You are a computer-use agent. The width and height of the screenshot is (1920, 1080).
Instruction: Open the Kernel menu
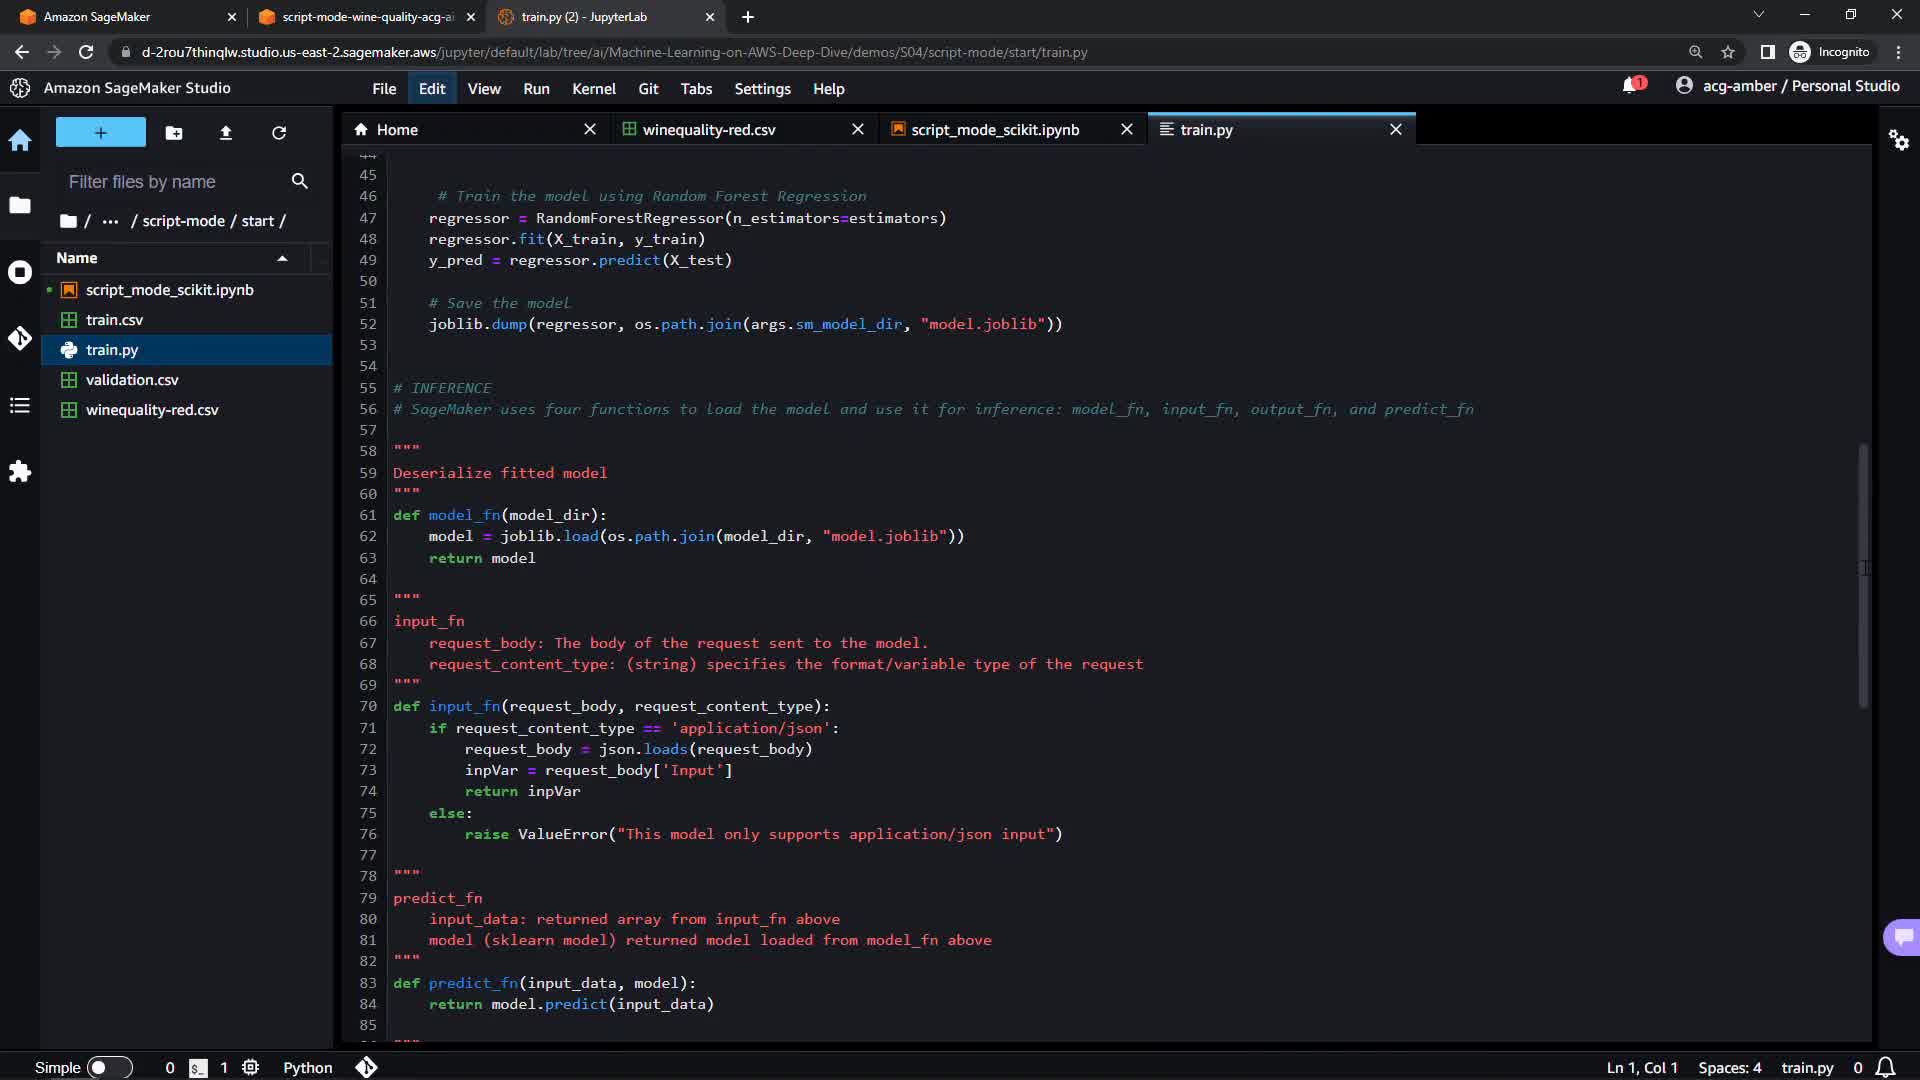tap(593, 89)
